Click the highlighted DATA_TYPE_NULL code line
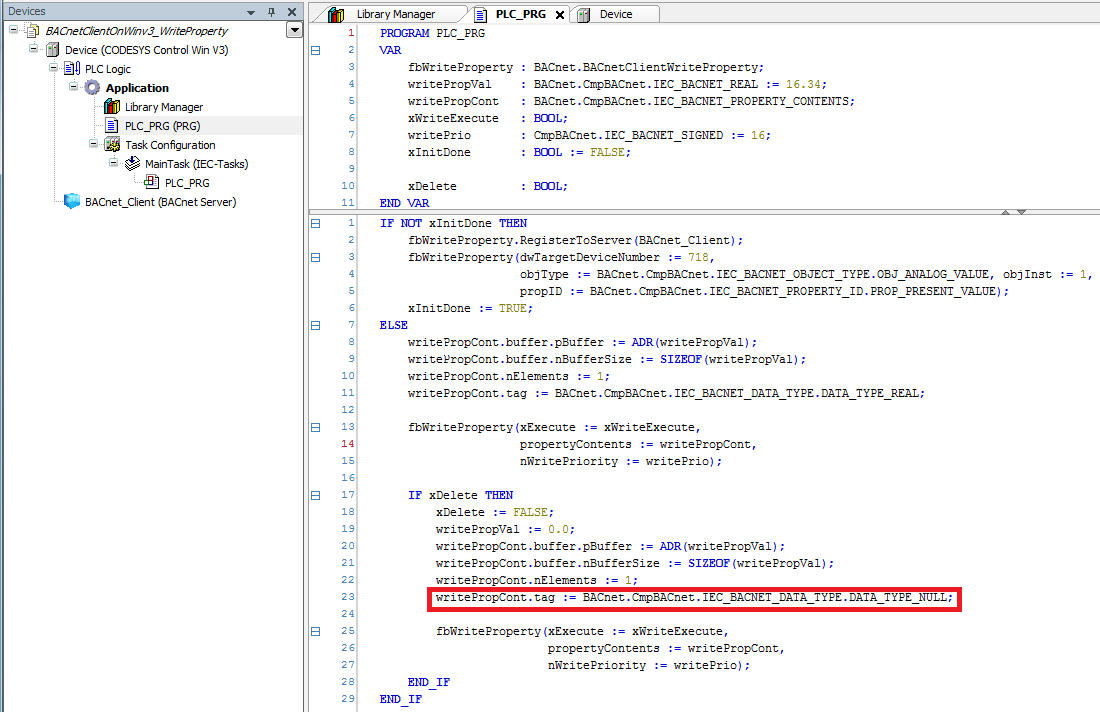1100x712 pixels. pos(695,598)
